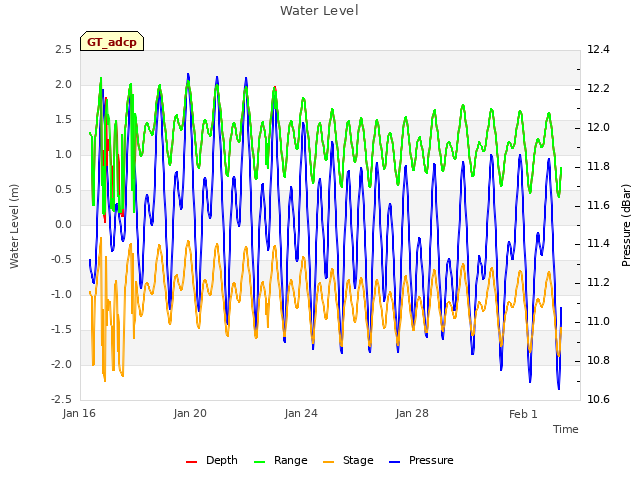640x480 pixels.
Task: Toggle the Pressure series in the legend
Action: (x=421, y=460)
